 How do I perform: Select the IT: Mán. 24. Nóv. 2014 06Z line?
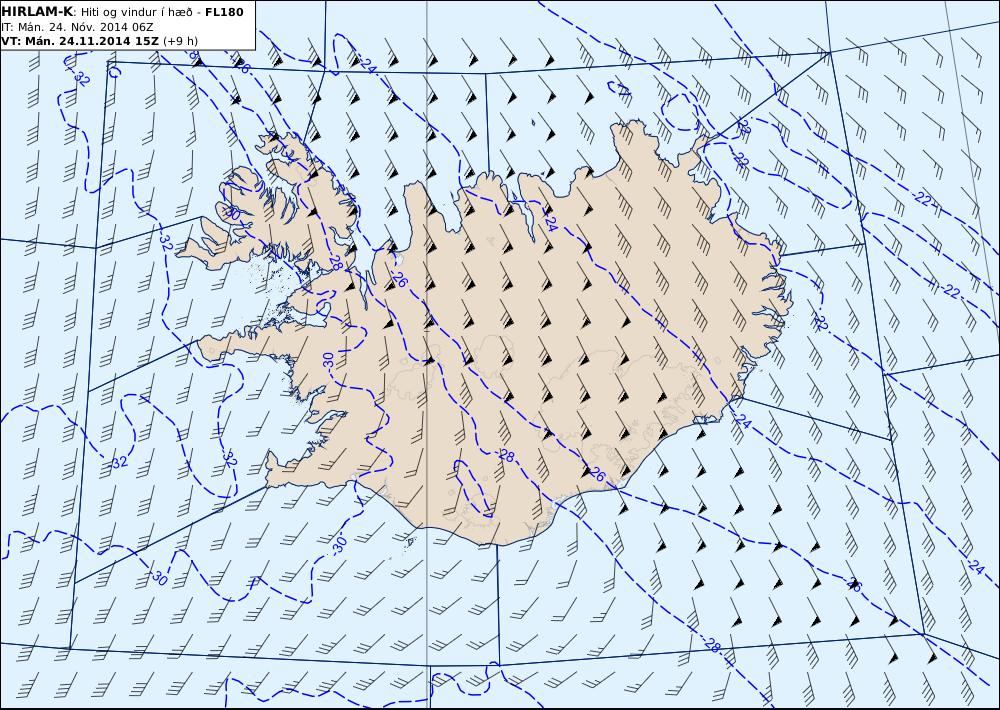click(77, 27)
